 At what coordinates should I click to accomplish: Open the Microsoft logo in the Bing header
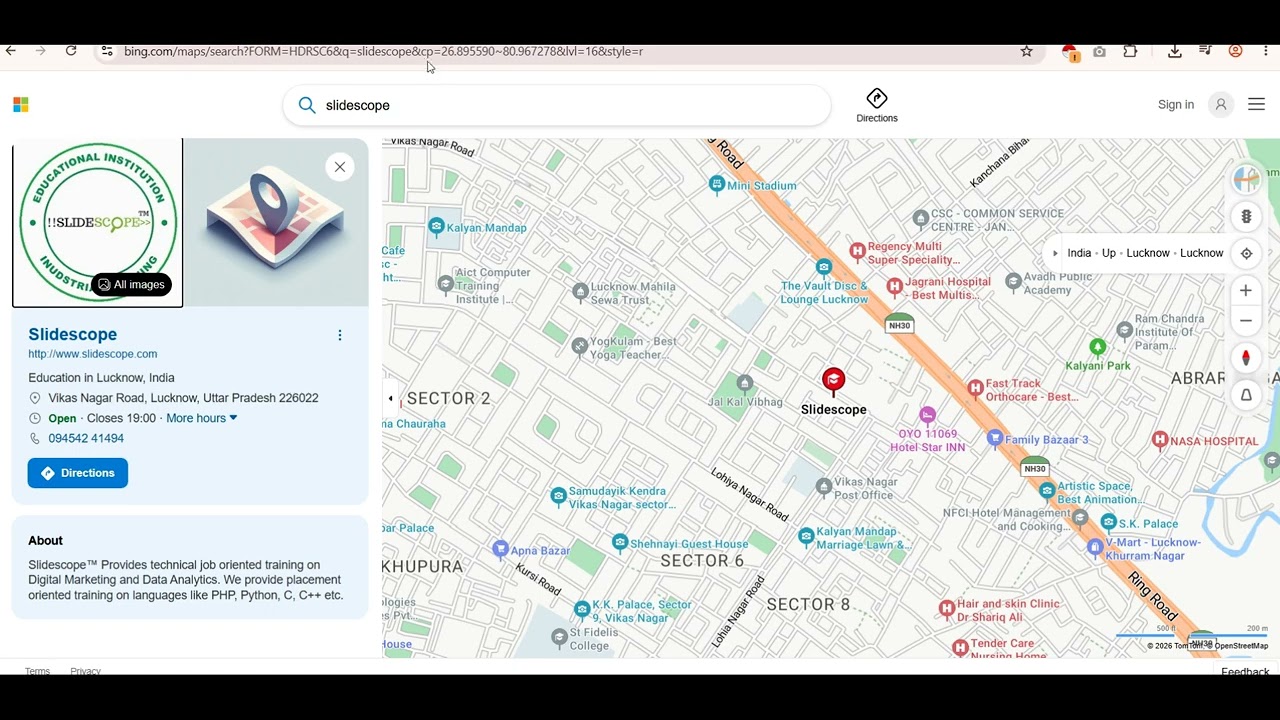(21, 105)
